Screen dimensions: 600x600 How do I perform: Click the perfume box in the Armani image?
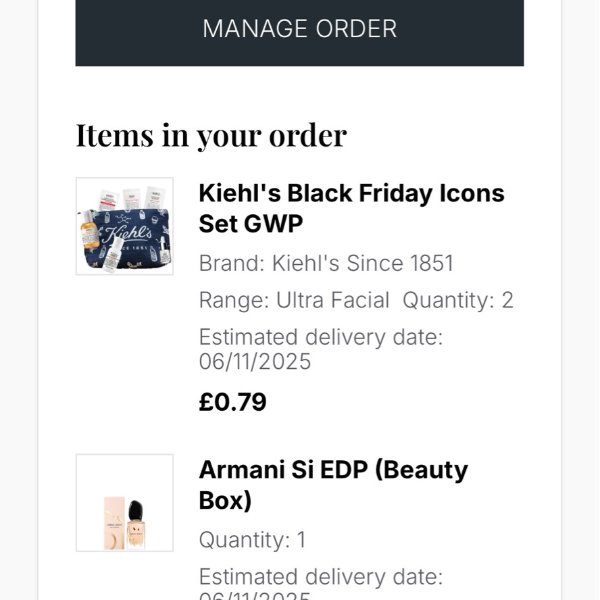pyautogui.click(x=114, y=523)
